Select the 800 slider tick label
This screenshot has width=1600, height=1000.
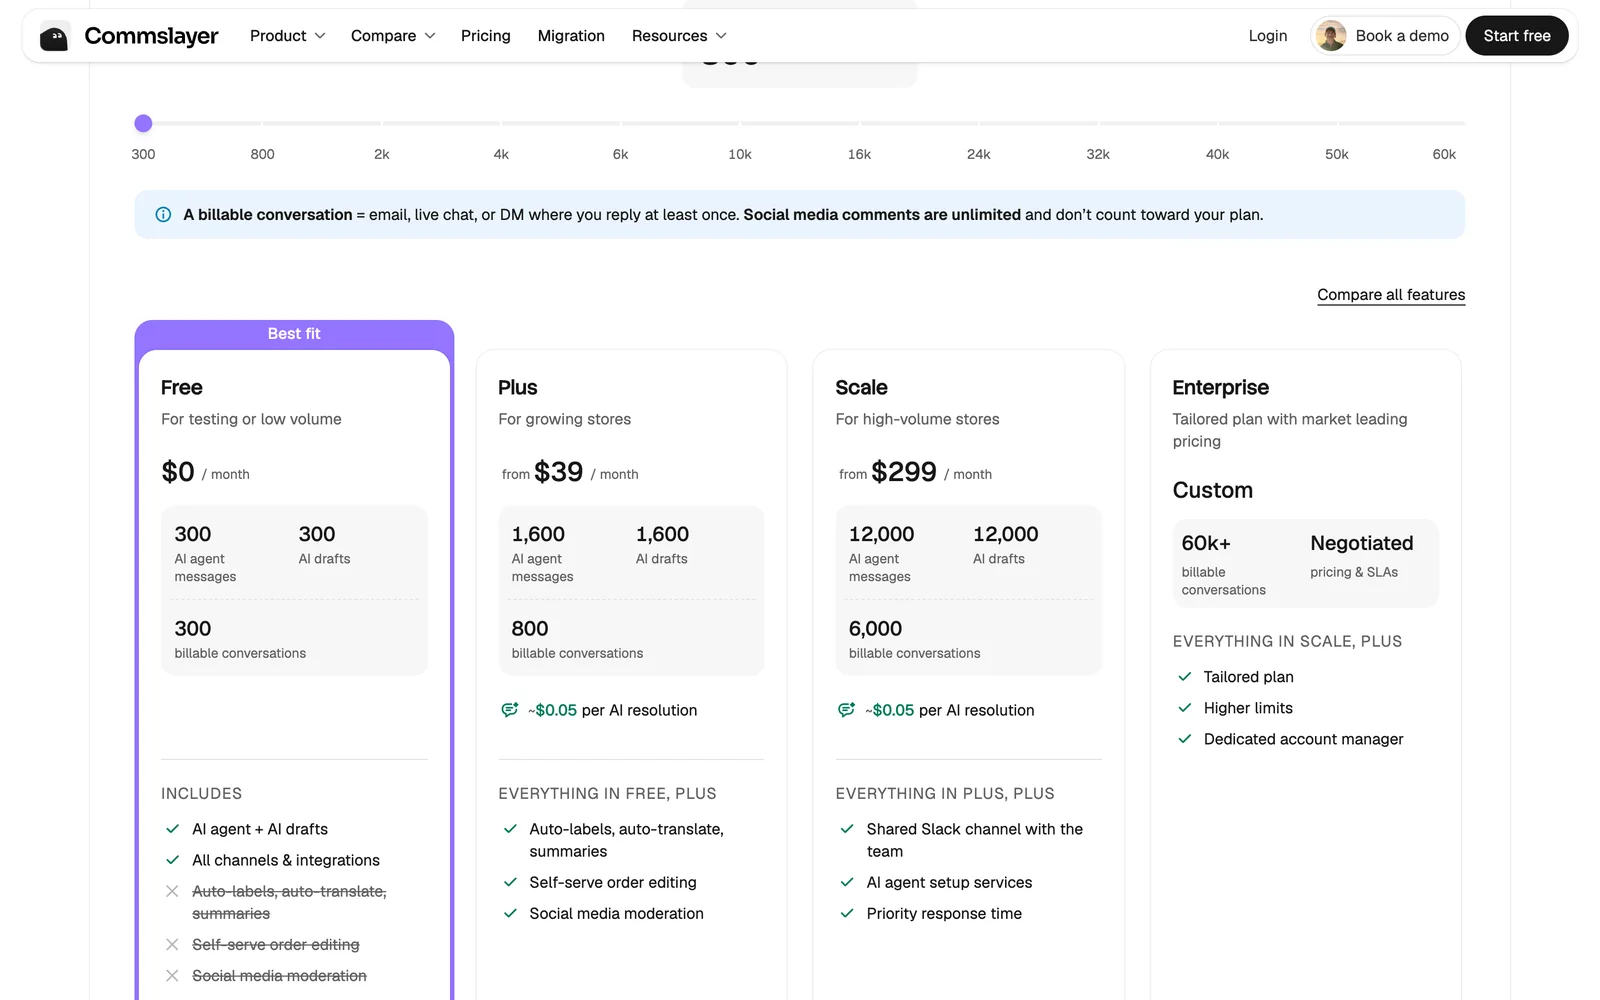click(262, 154)
